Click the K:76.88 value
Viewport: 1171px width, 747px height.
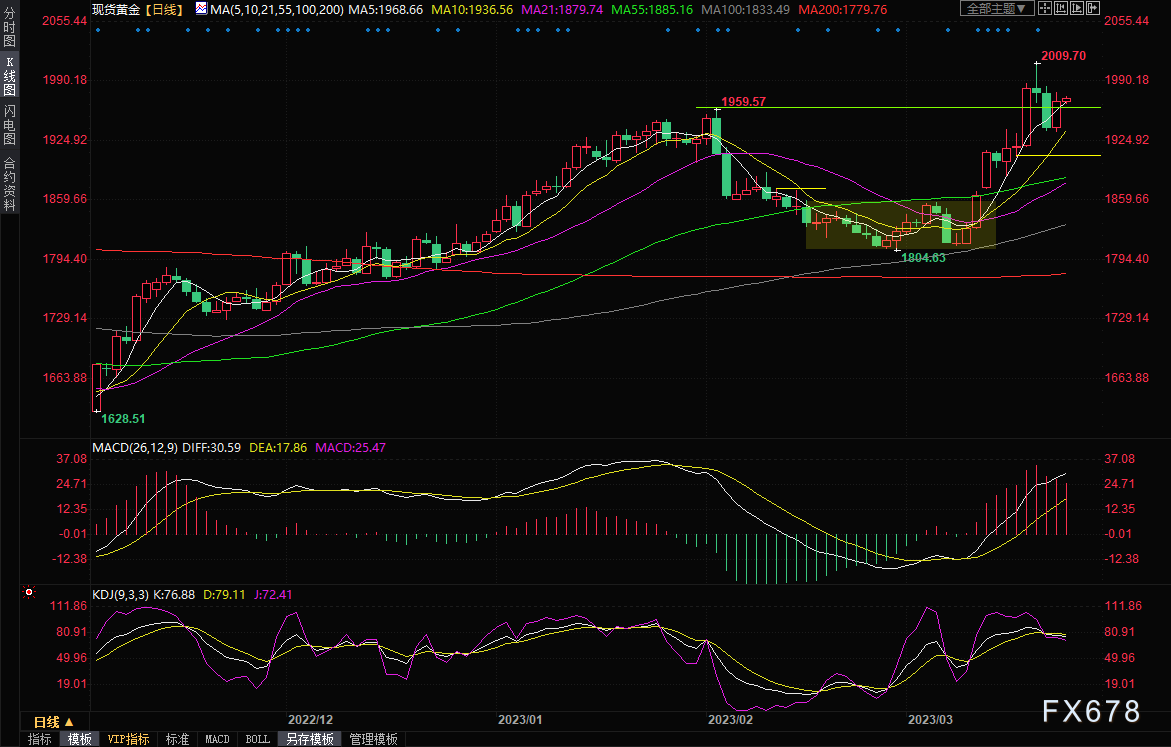pos(174,595)
